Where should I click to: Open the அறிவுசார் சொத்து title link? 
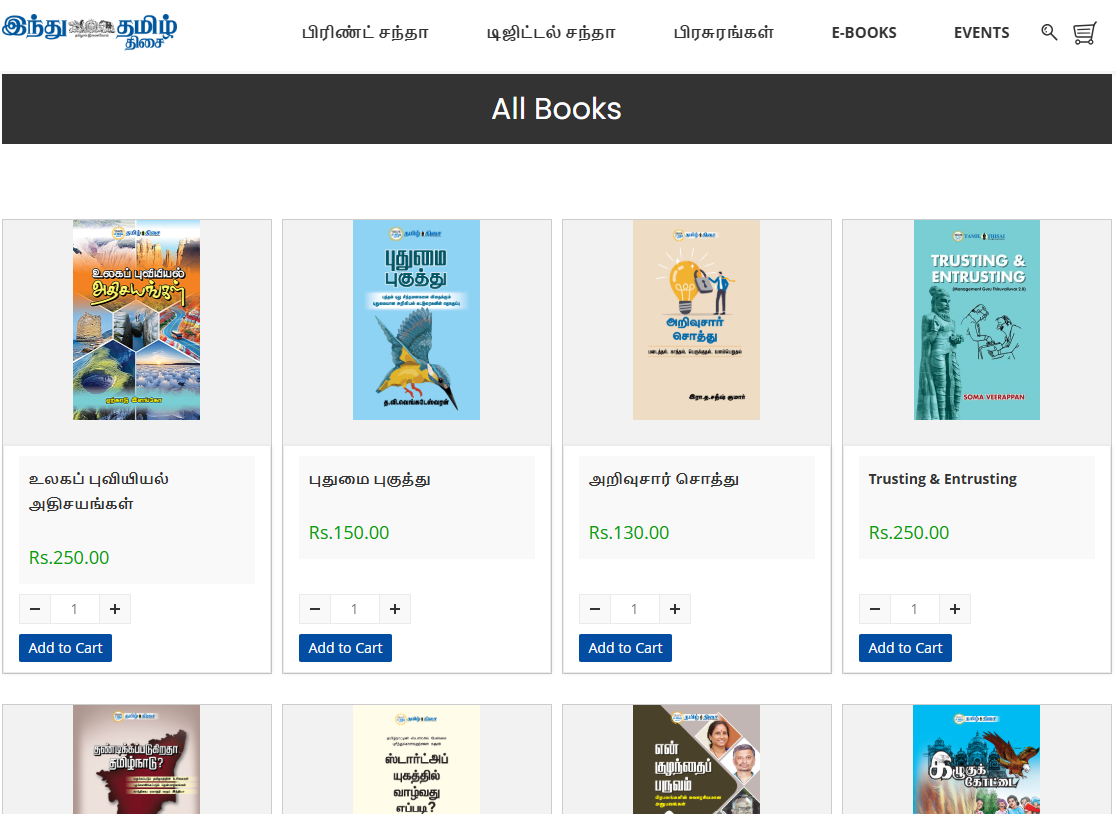point(664,479)
